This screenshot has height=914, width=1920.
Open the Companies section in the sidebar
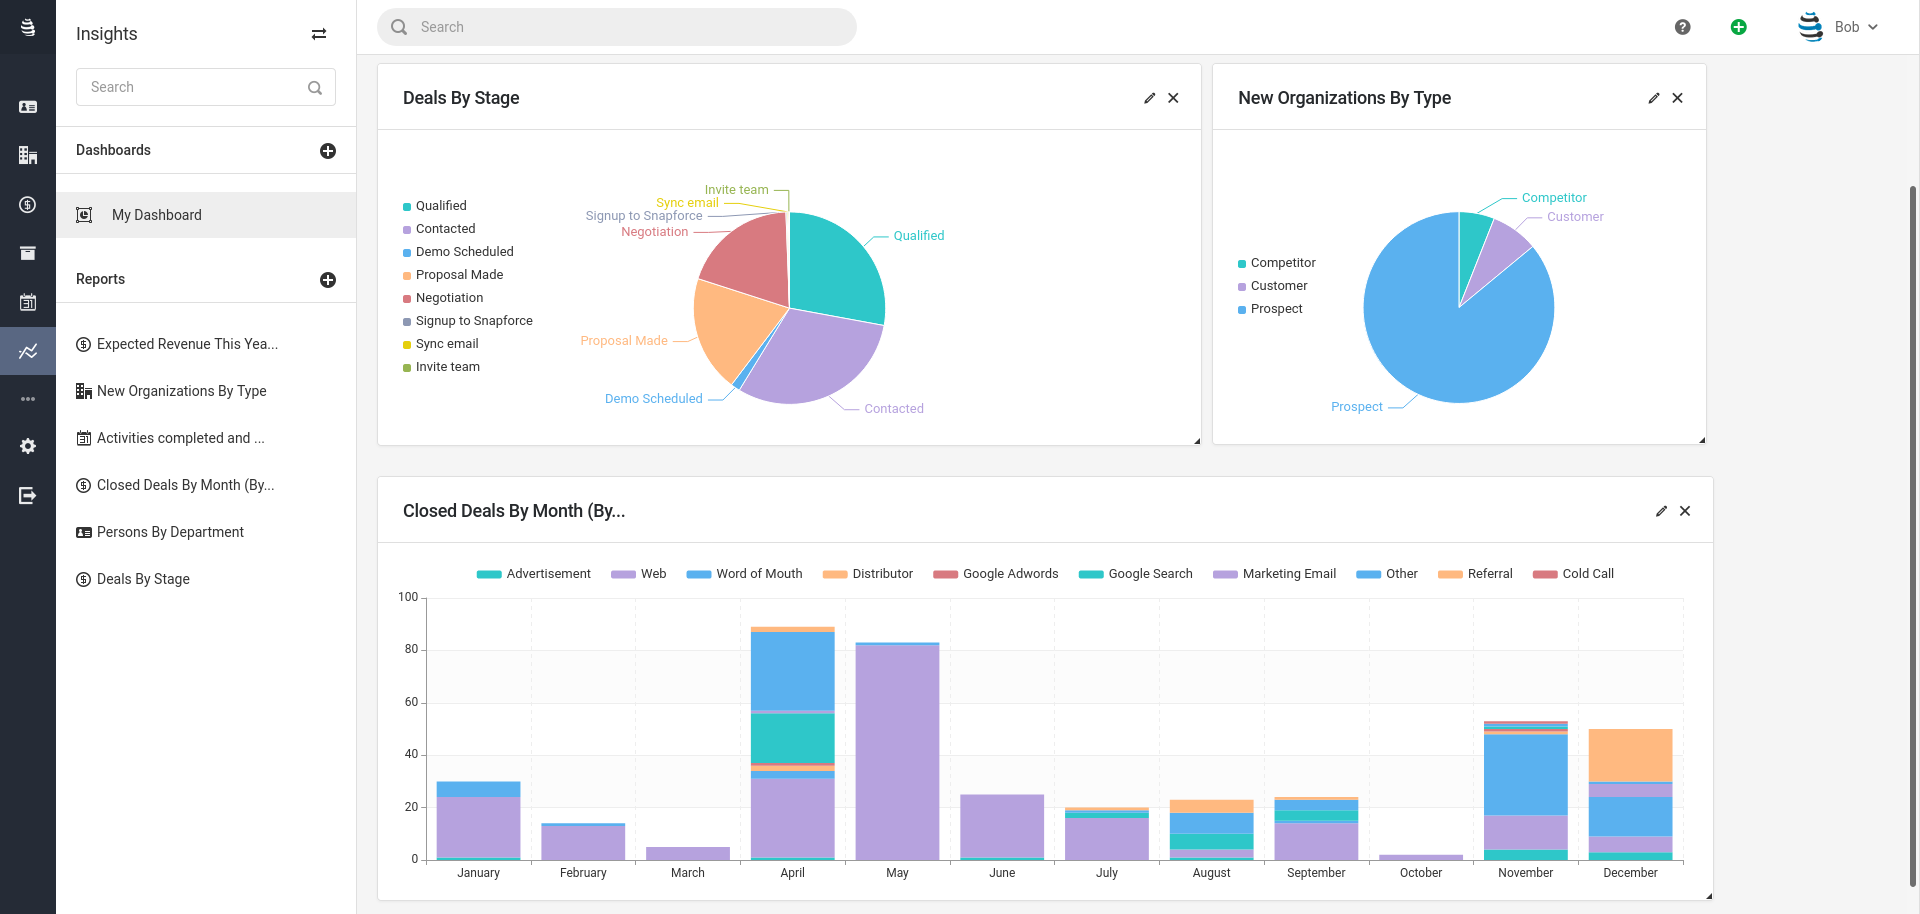click(27, 155)
